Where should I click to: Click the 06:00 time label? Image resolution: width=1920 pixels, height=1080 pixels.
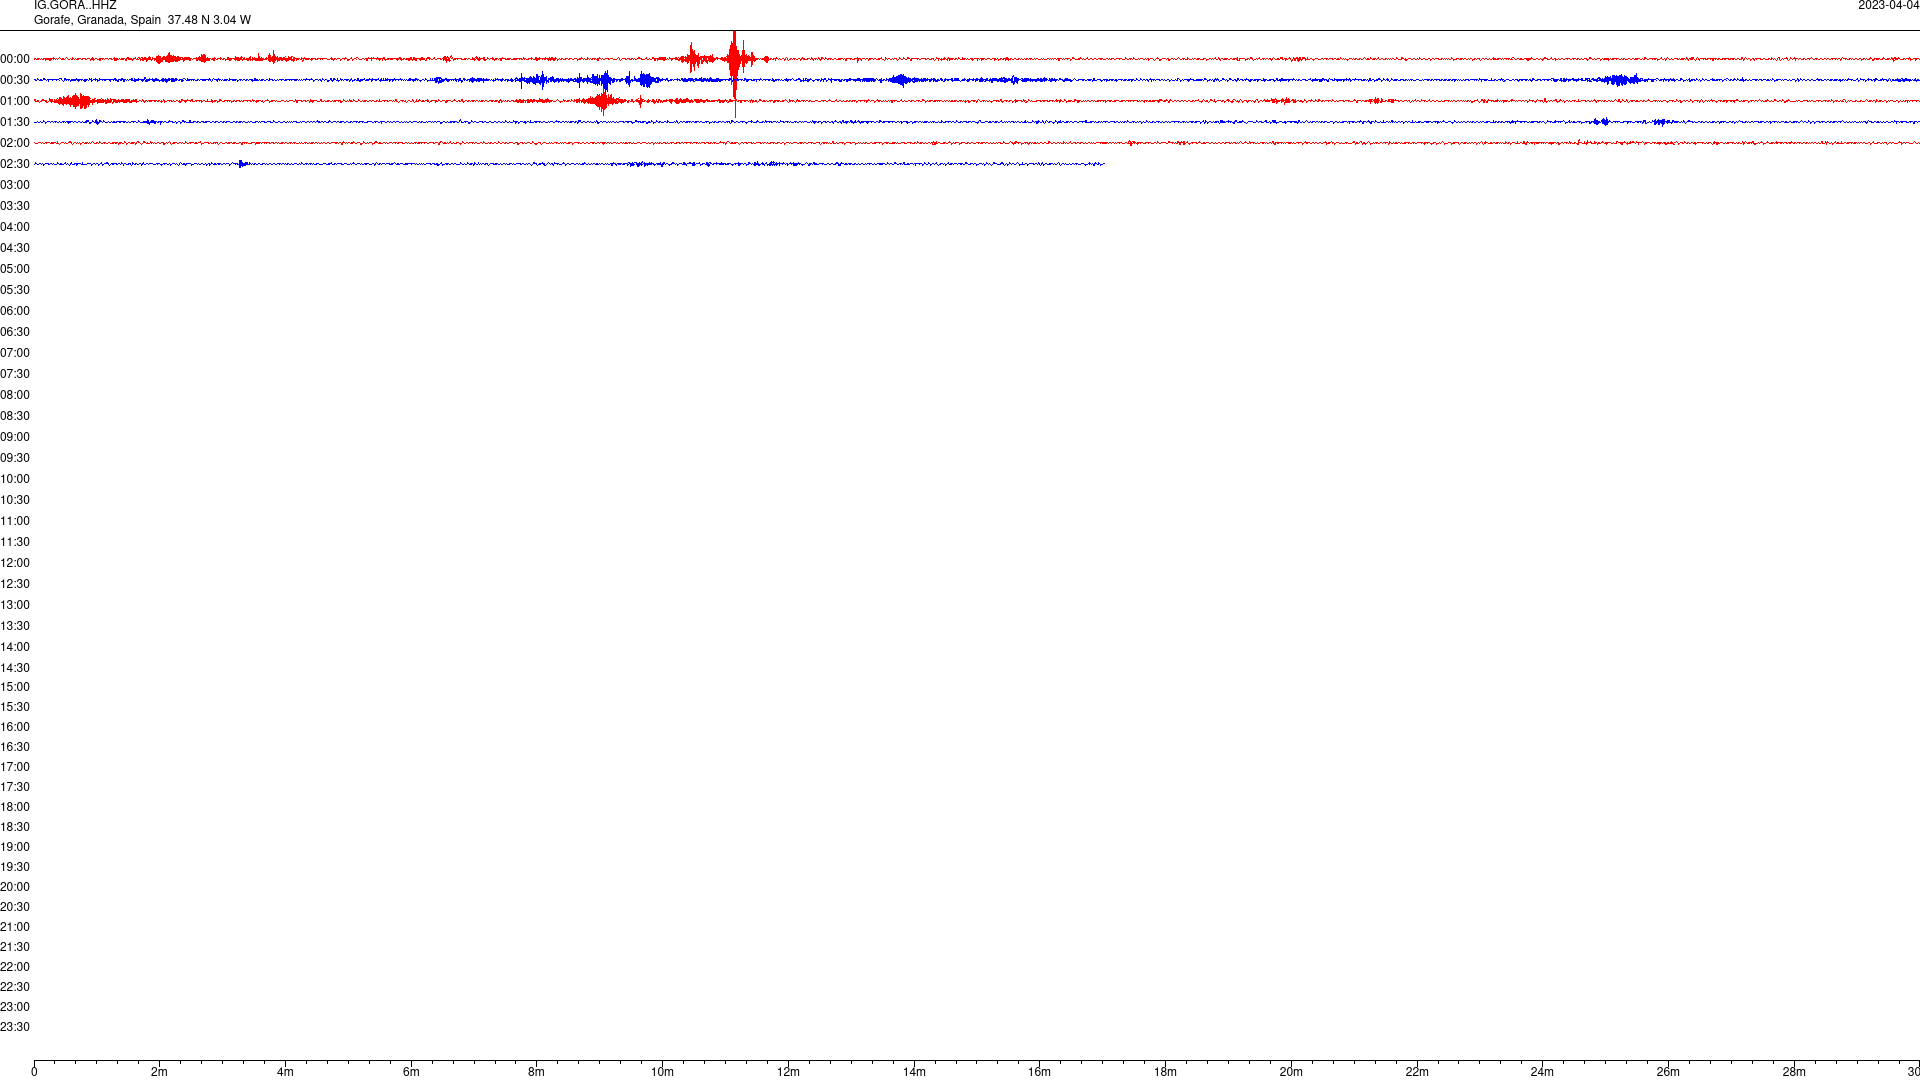point(15,311)
